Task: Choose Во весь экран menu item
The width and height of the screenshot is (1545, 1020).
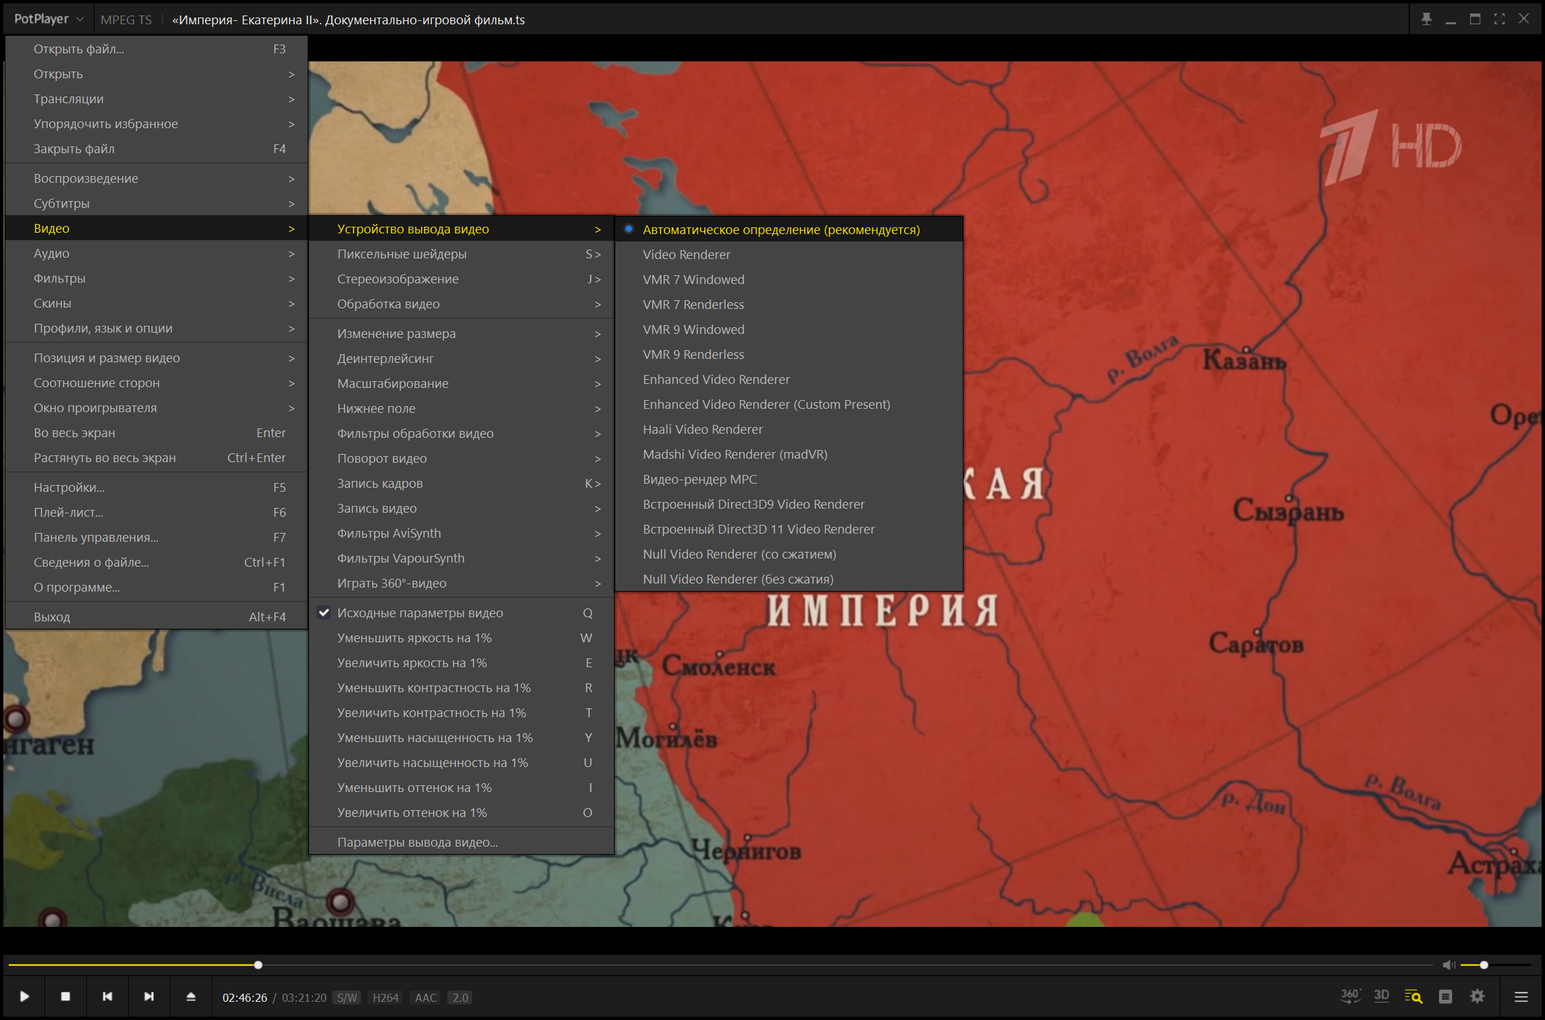Action: pyautogui.click(x=156, y=433)
